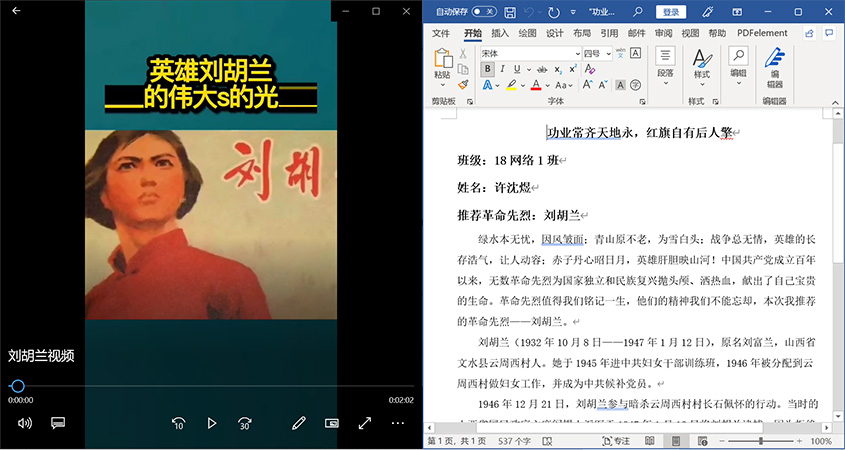Viewport: 845px width, 450px height.
Task: Click the Paste (粘贴) clipboard icon
Action: (442, 58)
